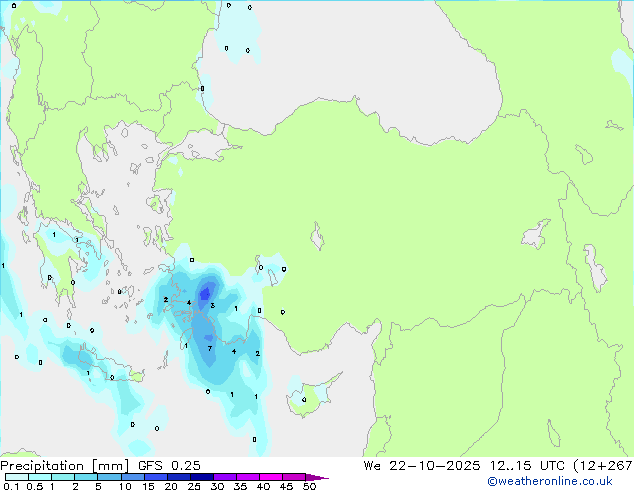Viewport: 634px width, 490px height.
Task: Click the 1–2 mm legend color swatch
Action: click(63, 477)
